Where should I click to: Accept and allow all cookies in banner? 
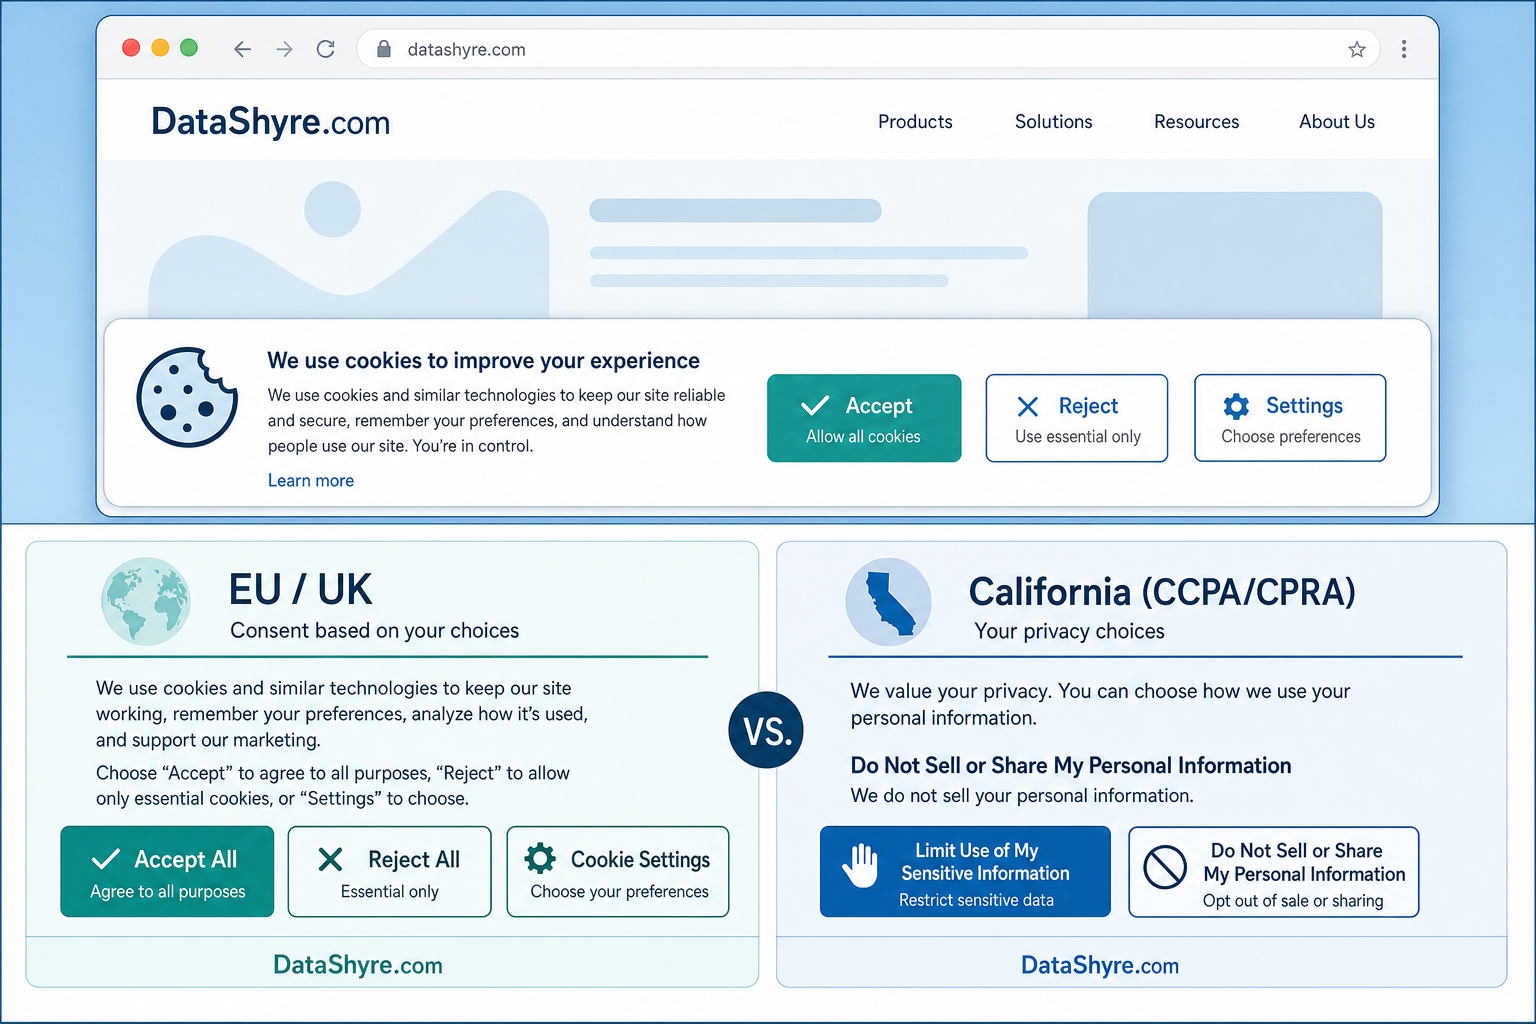[864, 418]
